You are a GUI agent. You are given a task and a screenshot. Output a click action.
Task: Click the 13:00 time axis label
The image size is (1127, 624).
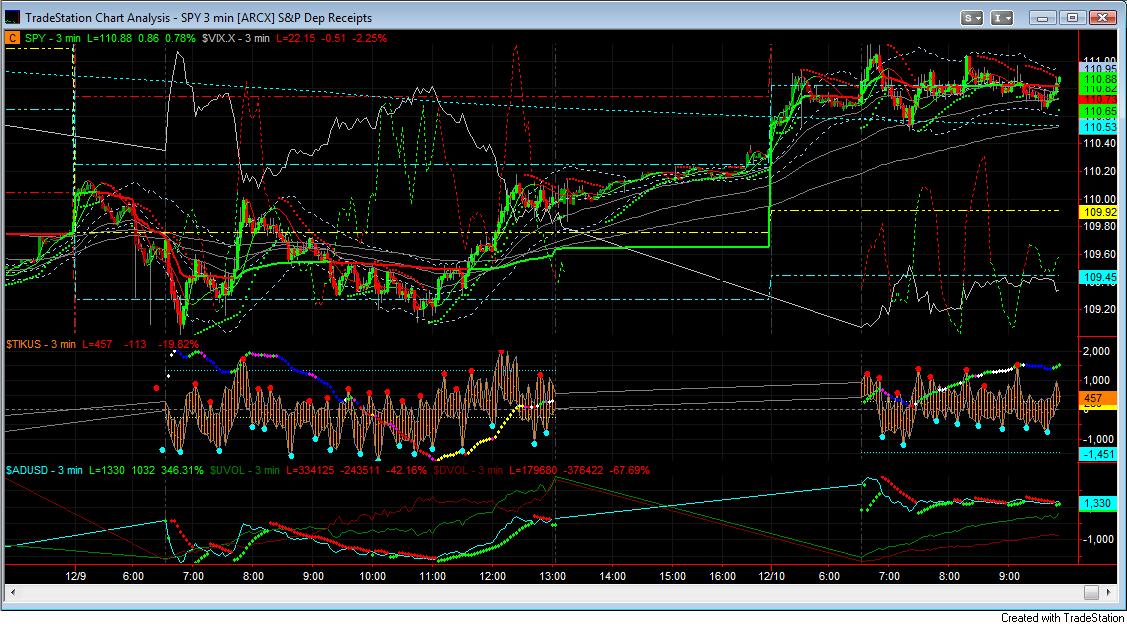554,576
